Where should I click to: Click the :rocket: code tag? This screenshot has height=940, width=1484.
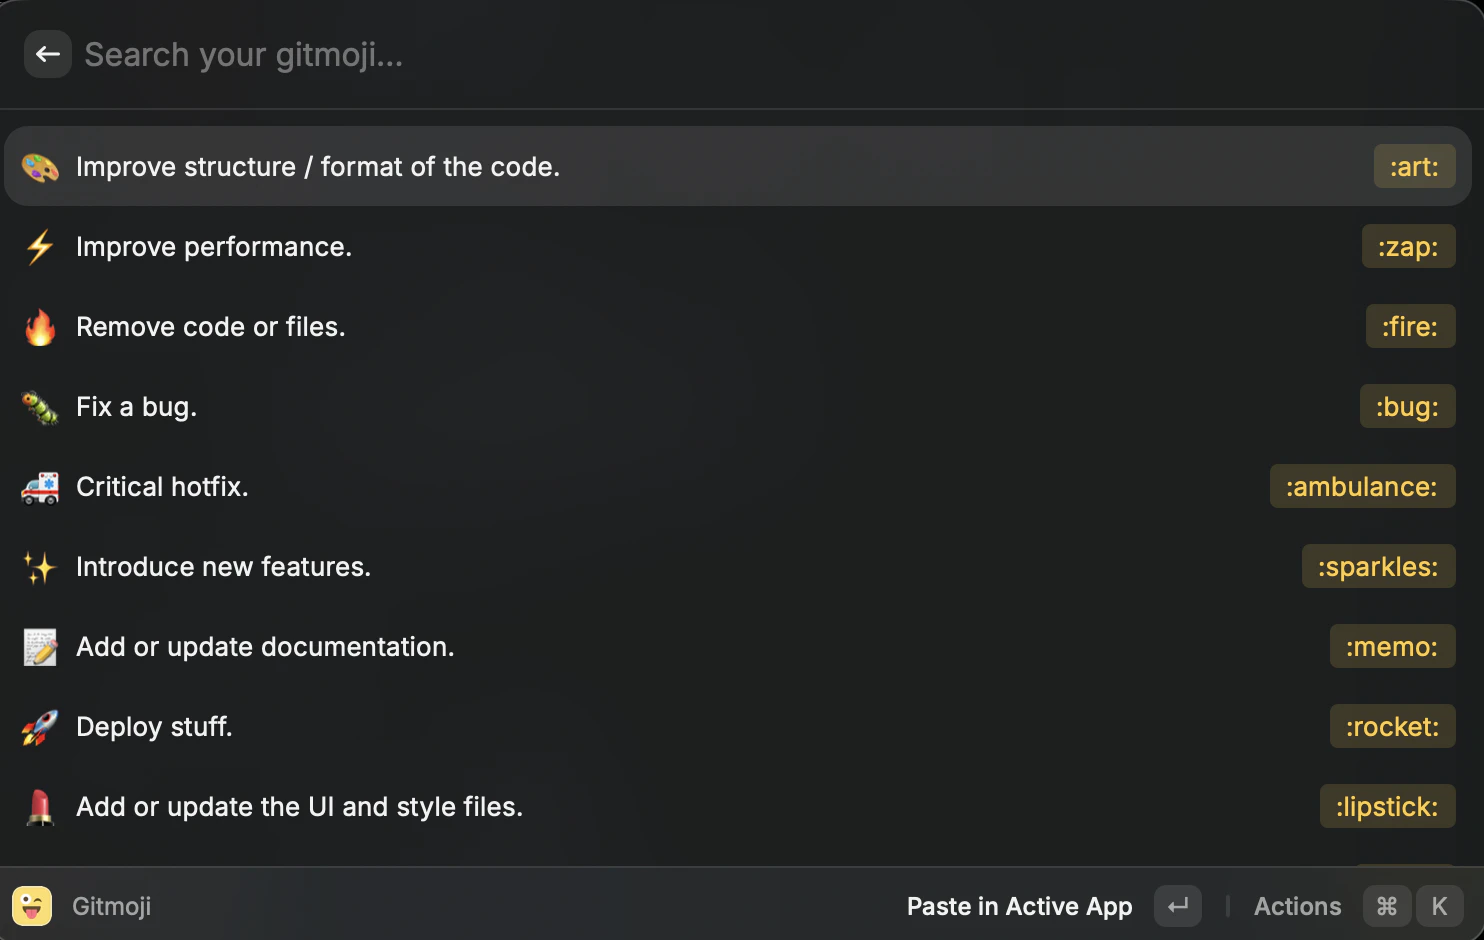pyautogui.click(x=1392, y=726)
